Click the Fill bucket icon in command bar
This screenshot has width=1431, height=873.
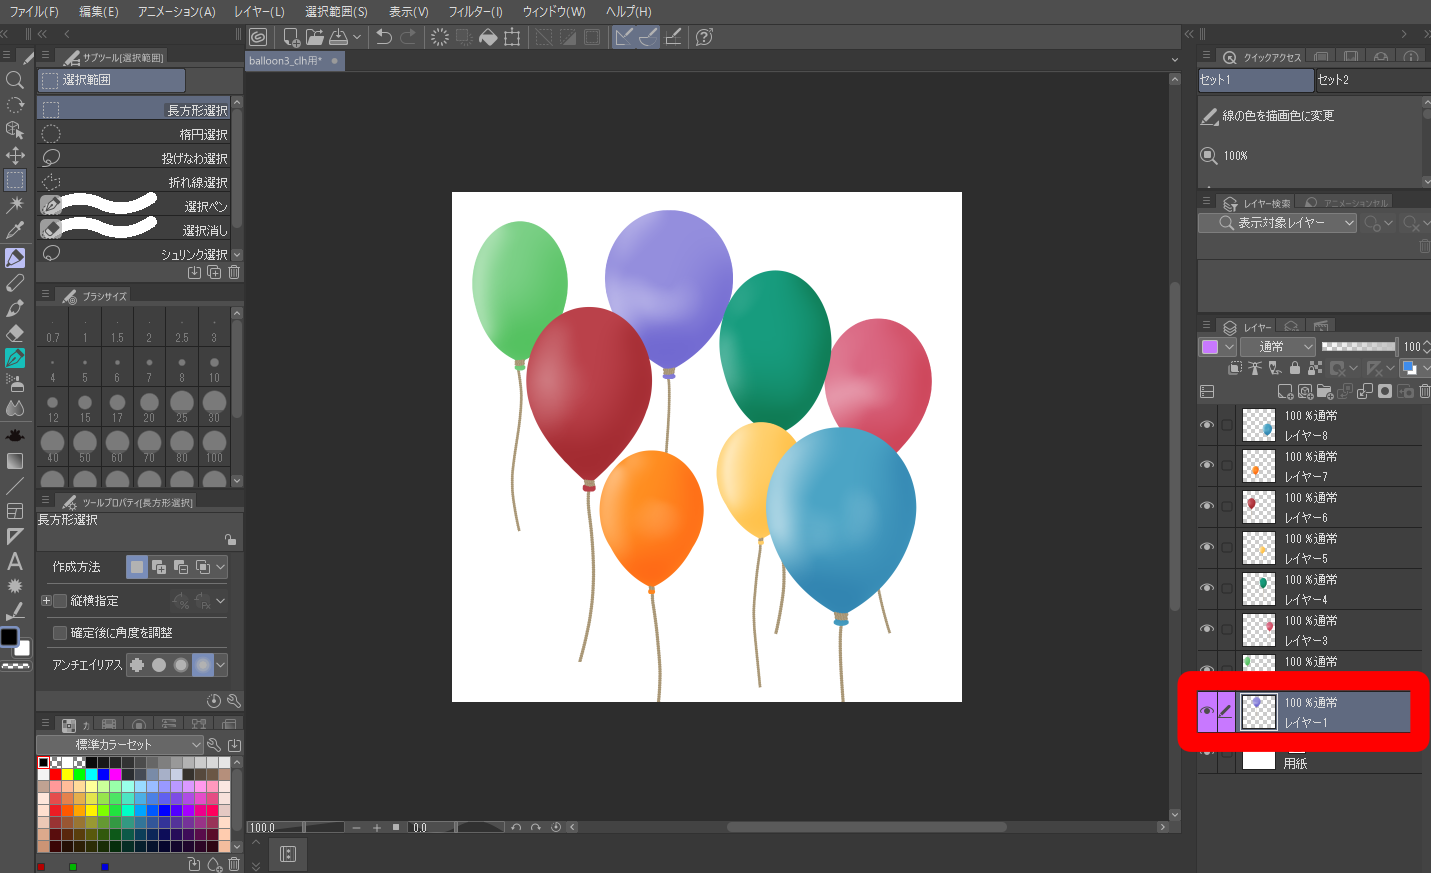pos(488,37)
